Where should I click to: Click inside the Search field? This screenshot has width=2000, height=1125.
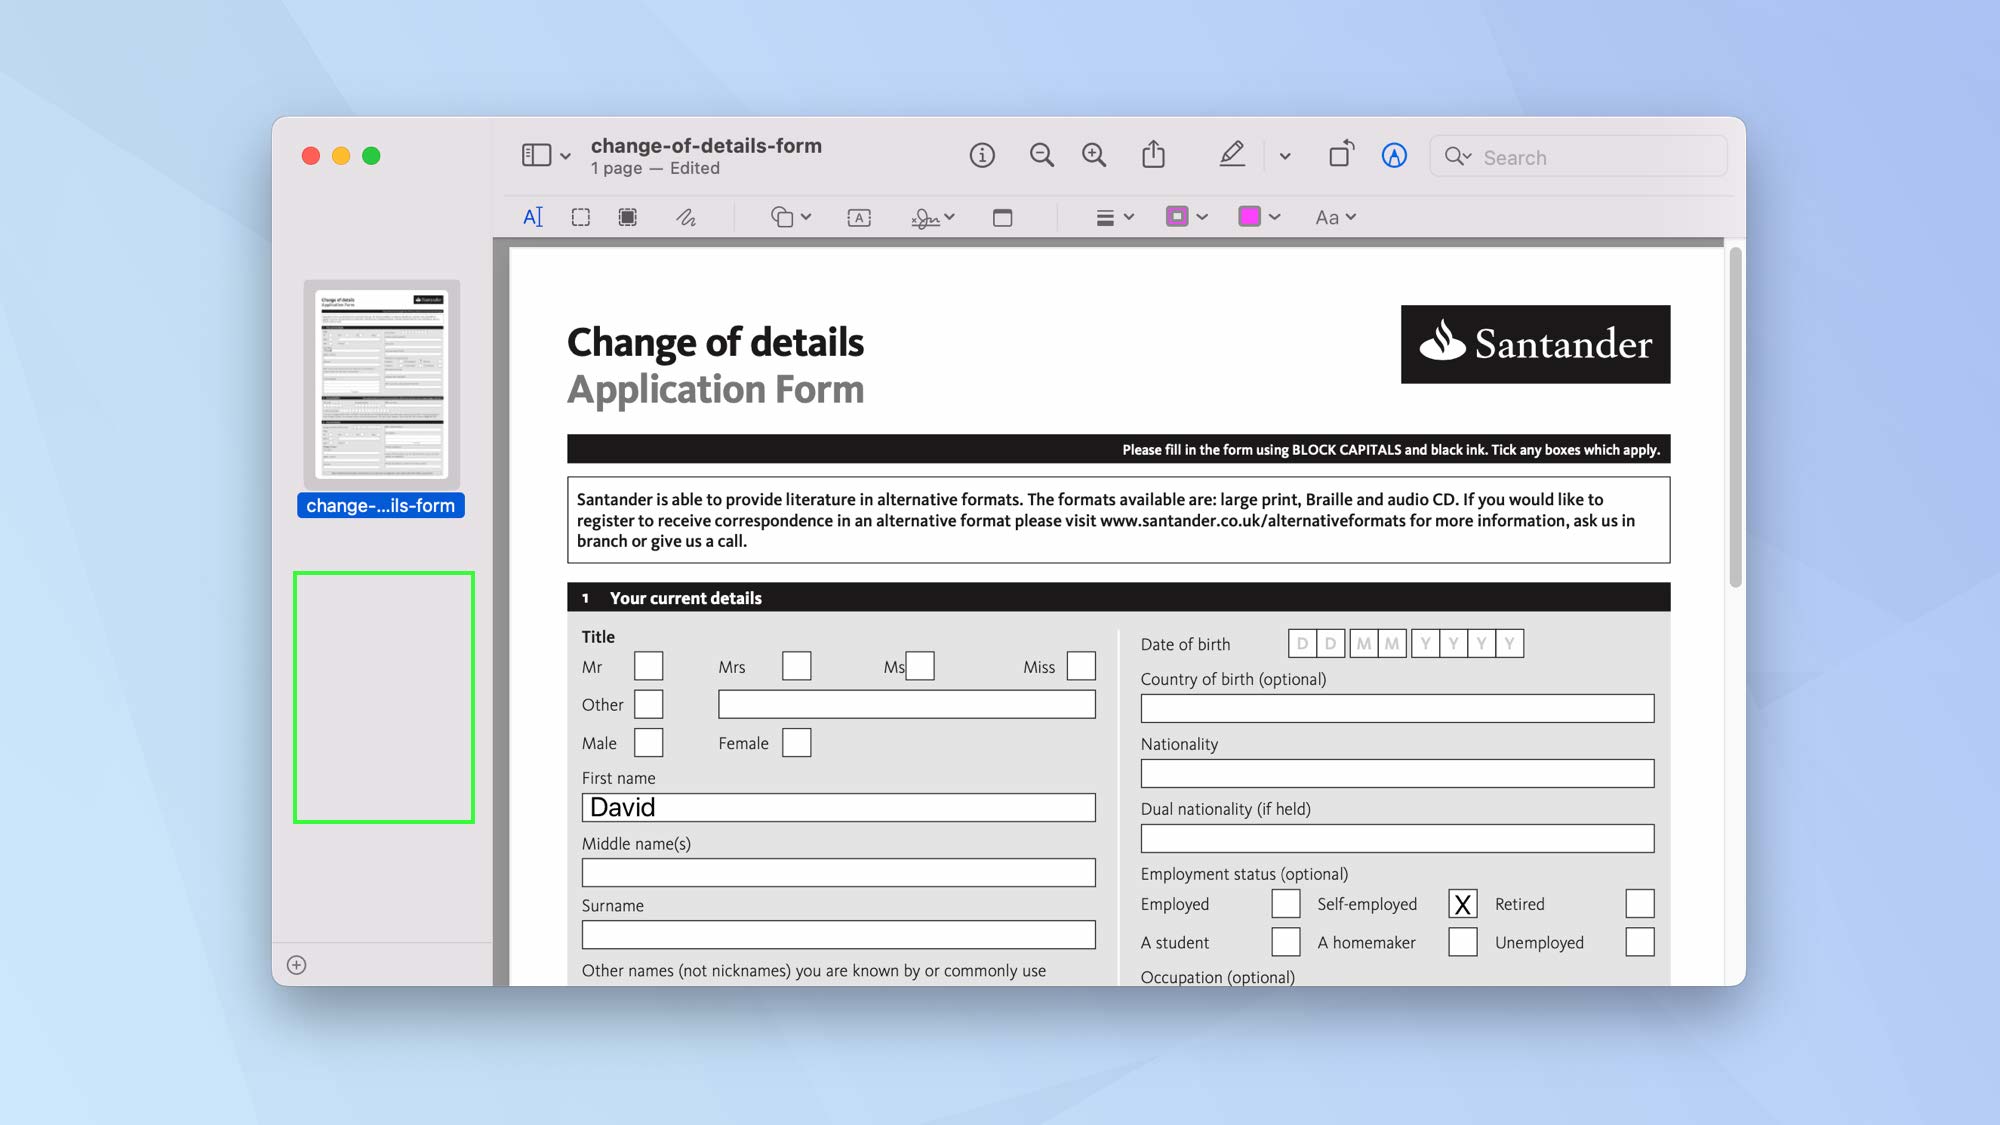pyautogui.click(x=1578, y=156)
